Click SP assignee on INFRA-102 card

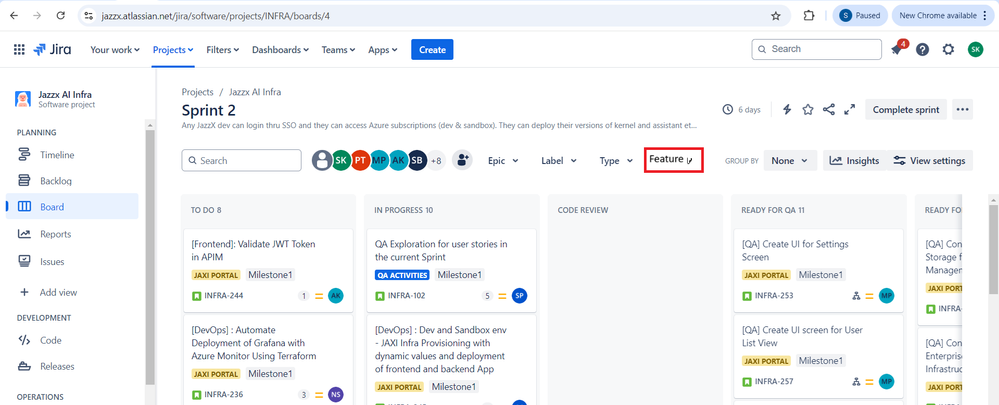click(519, 295)
